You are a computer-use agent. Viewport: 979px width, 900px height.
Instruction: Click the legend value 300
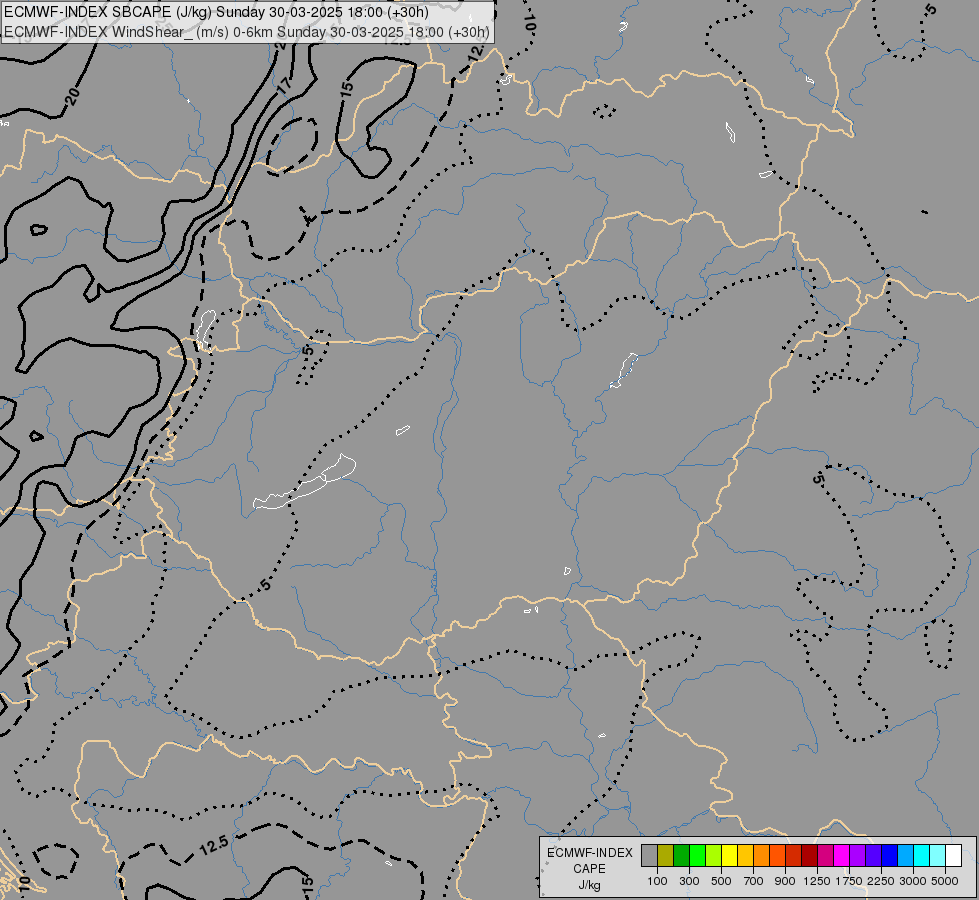(x=689, y=881)
